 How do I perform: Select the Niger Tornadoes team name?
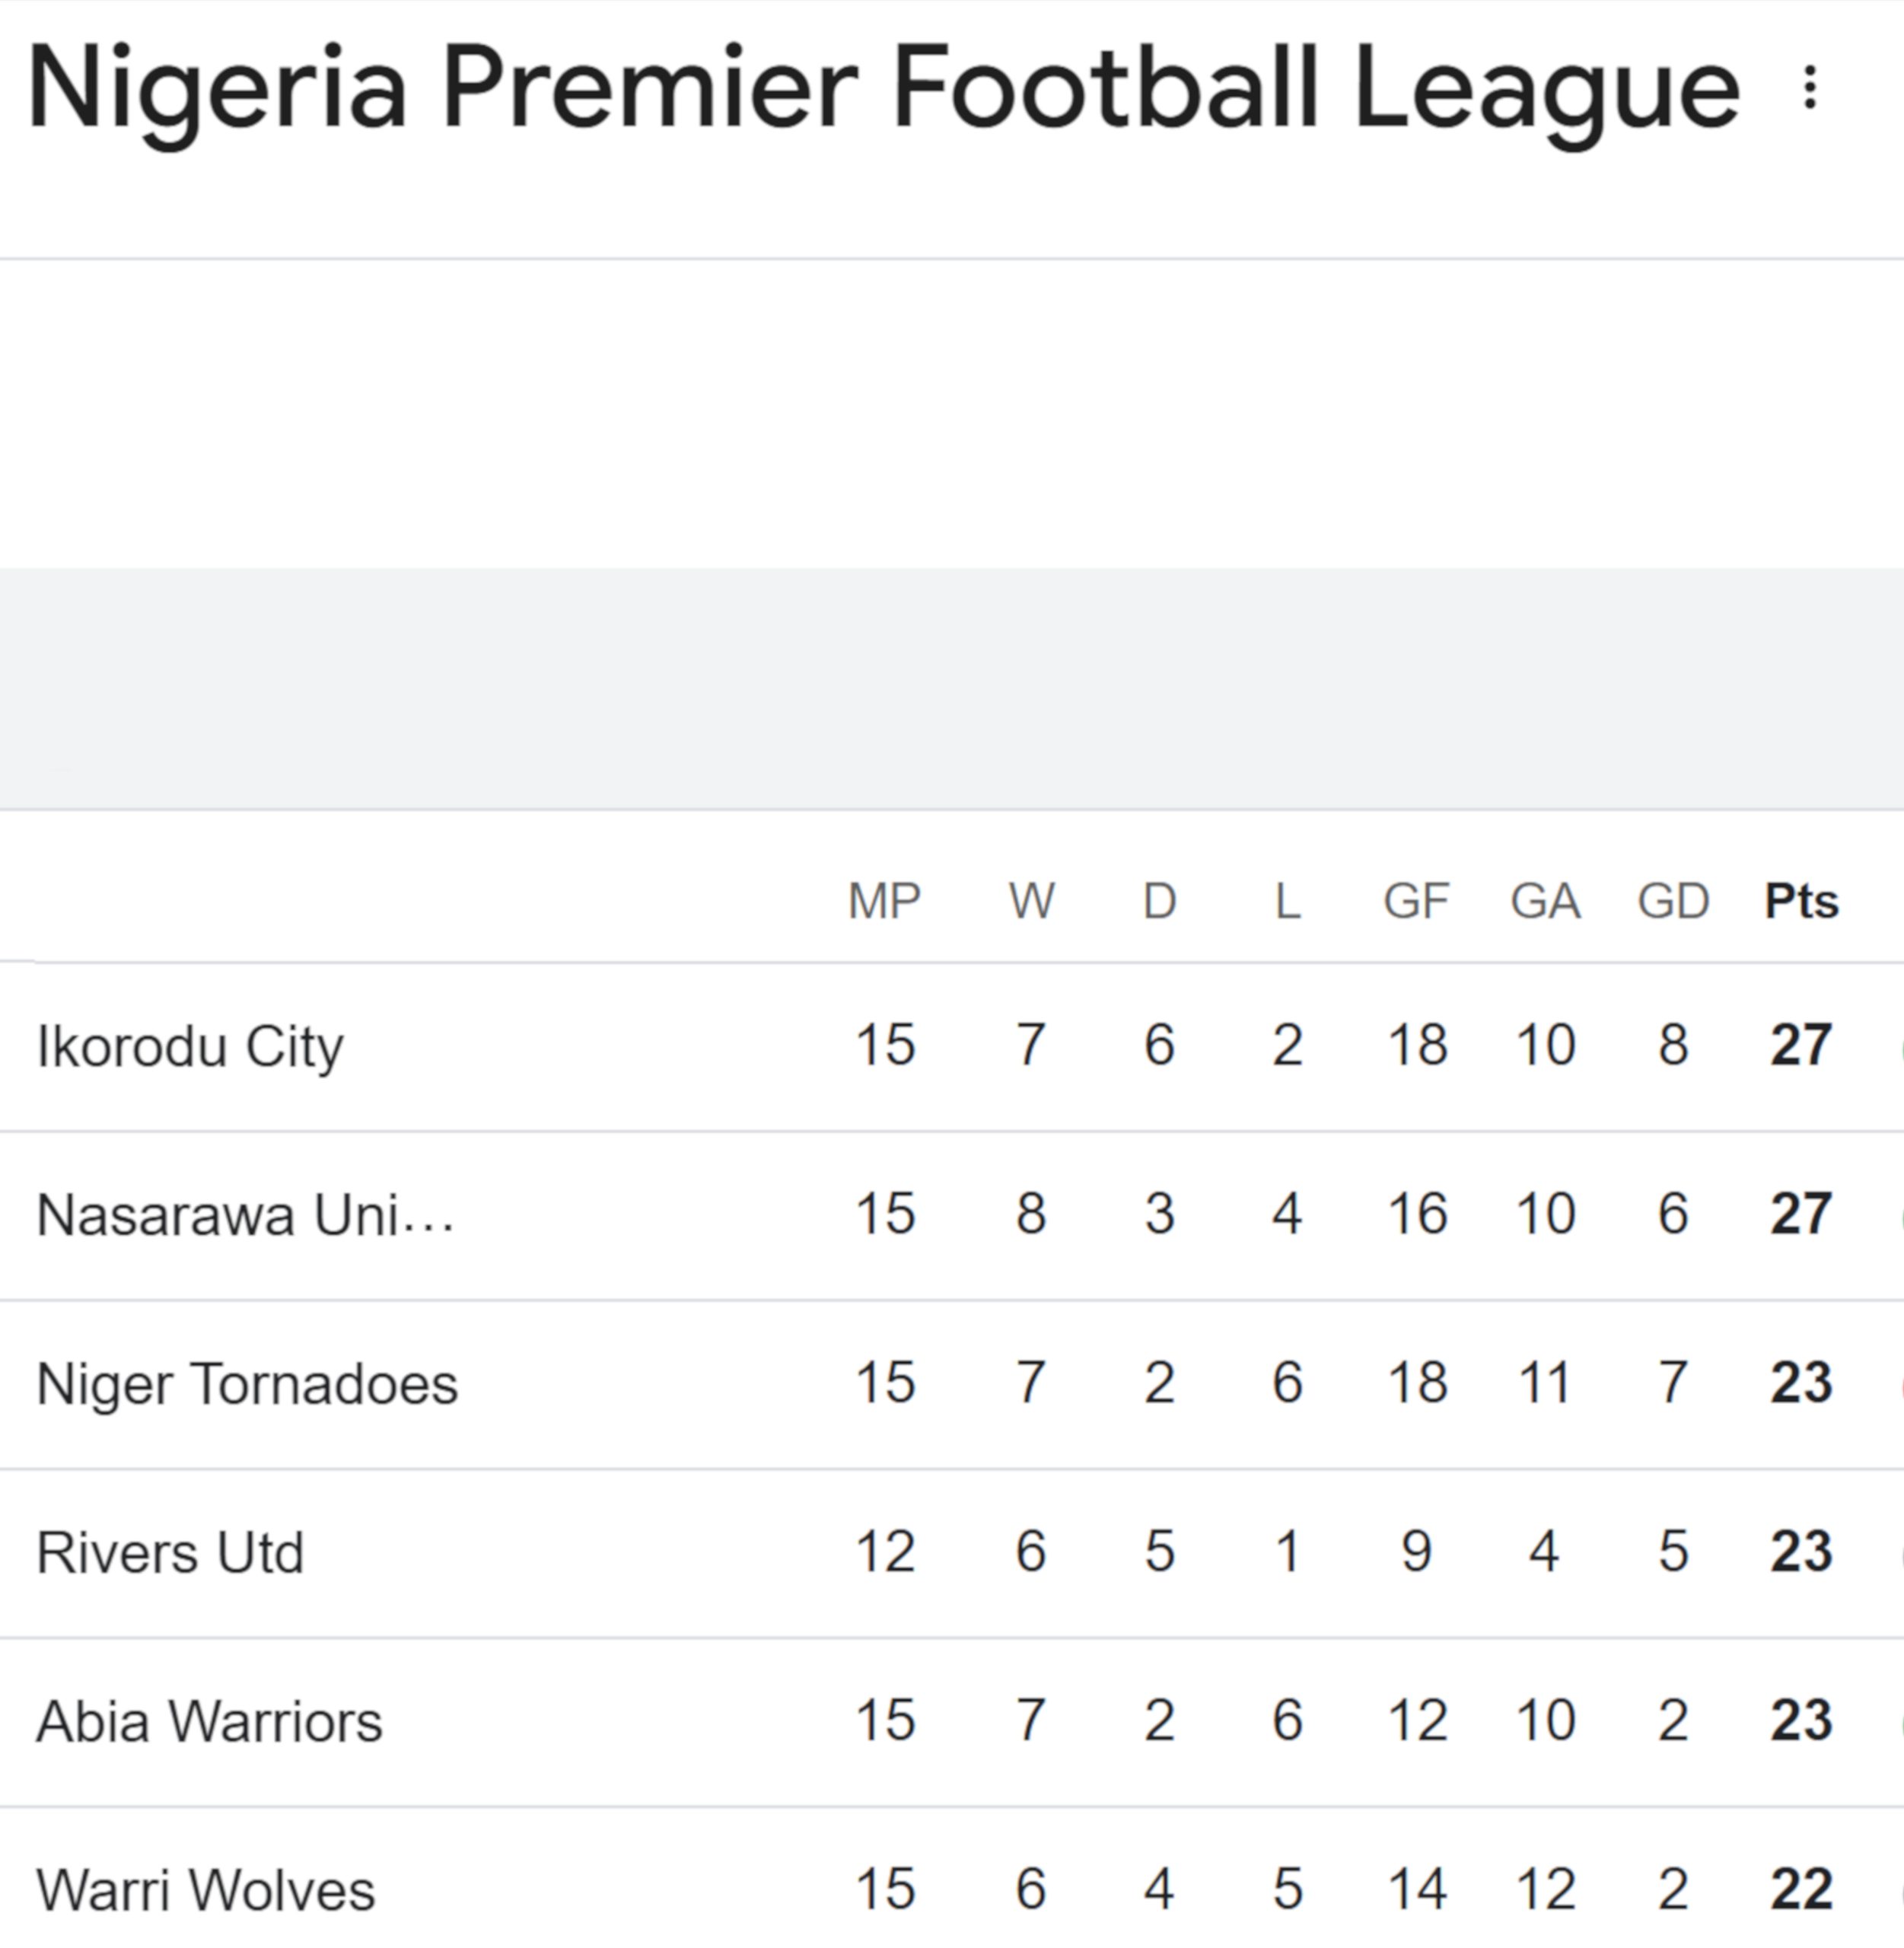[x=247, y=1384]
